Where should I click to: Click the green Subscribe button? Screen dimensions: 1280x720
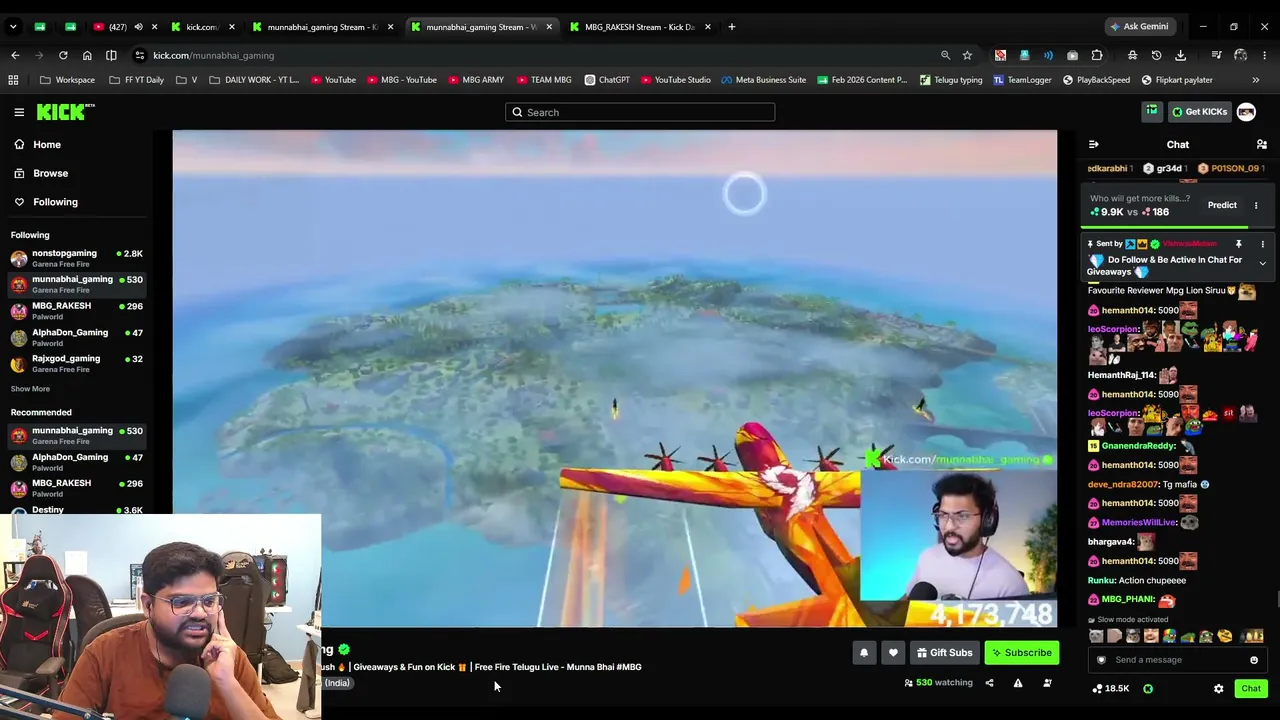1021,653
